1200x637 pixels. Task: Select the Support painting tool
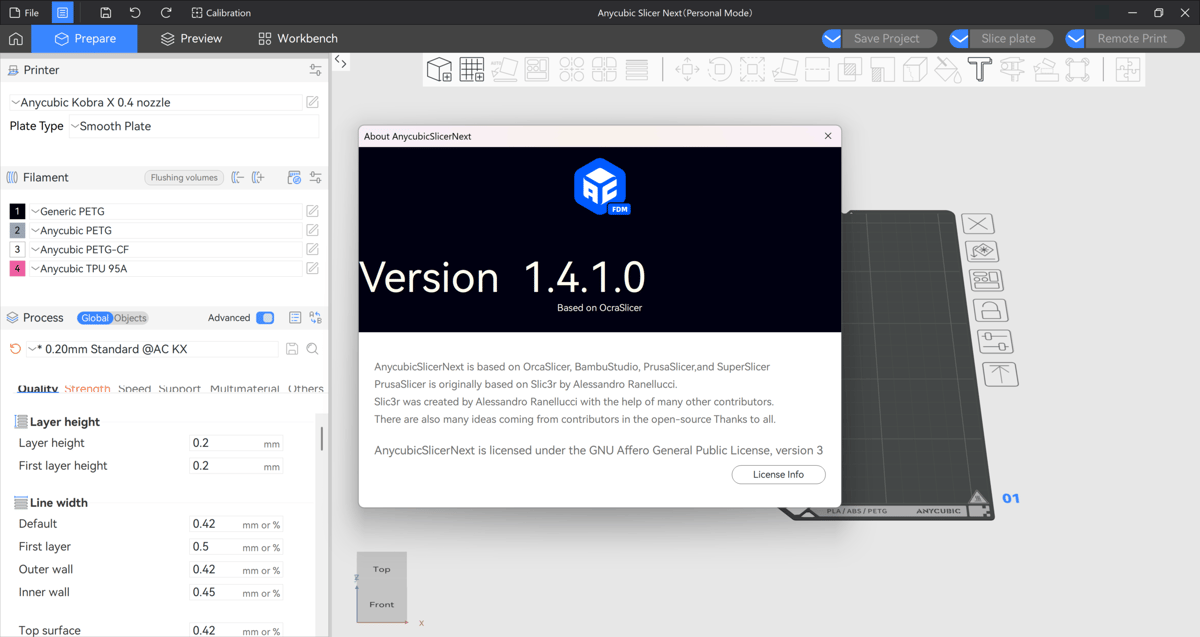(x=882, y=69)
